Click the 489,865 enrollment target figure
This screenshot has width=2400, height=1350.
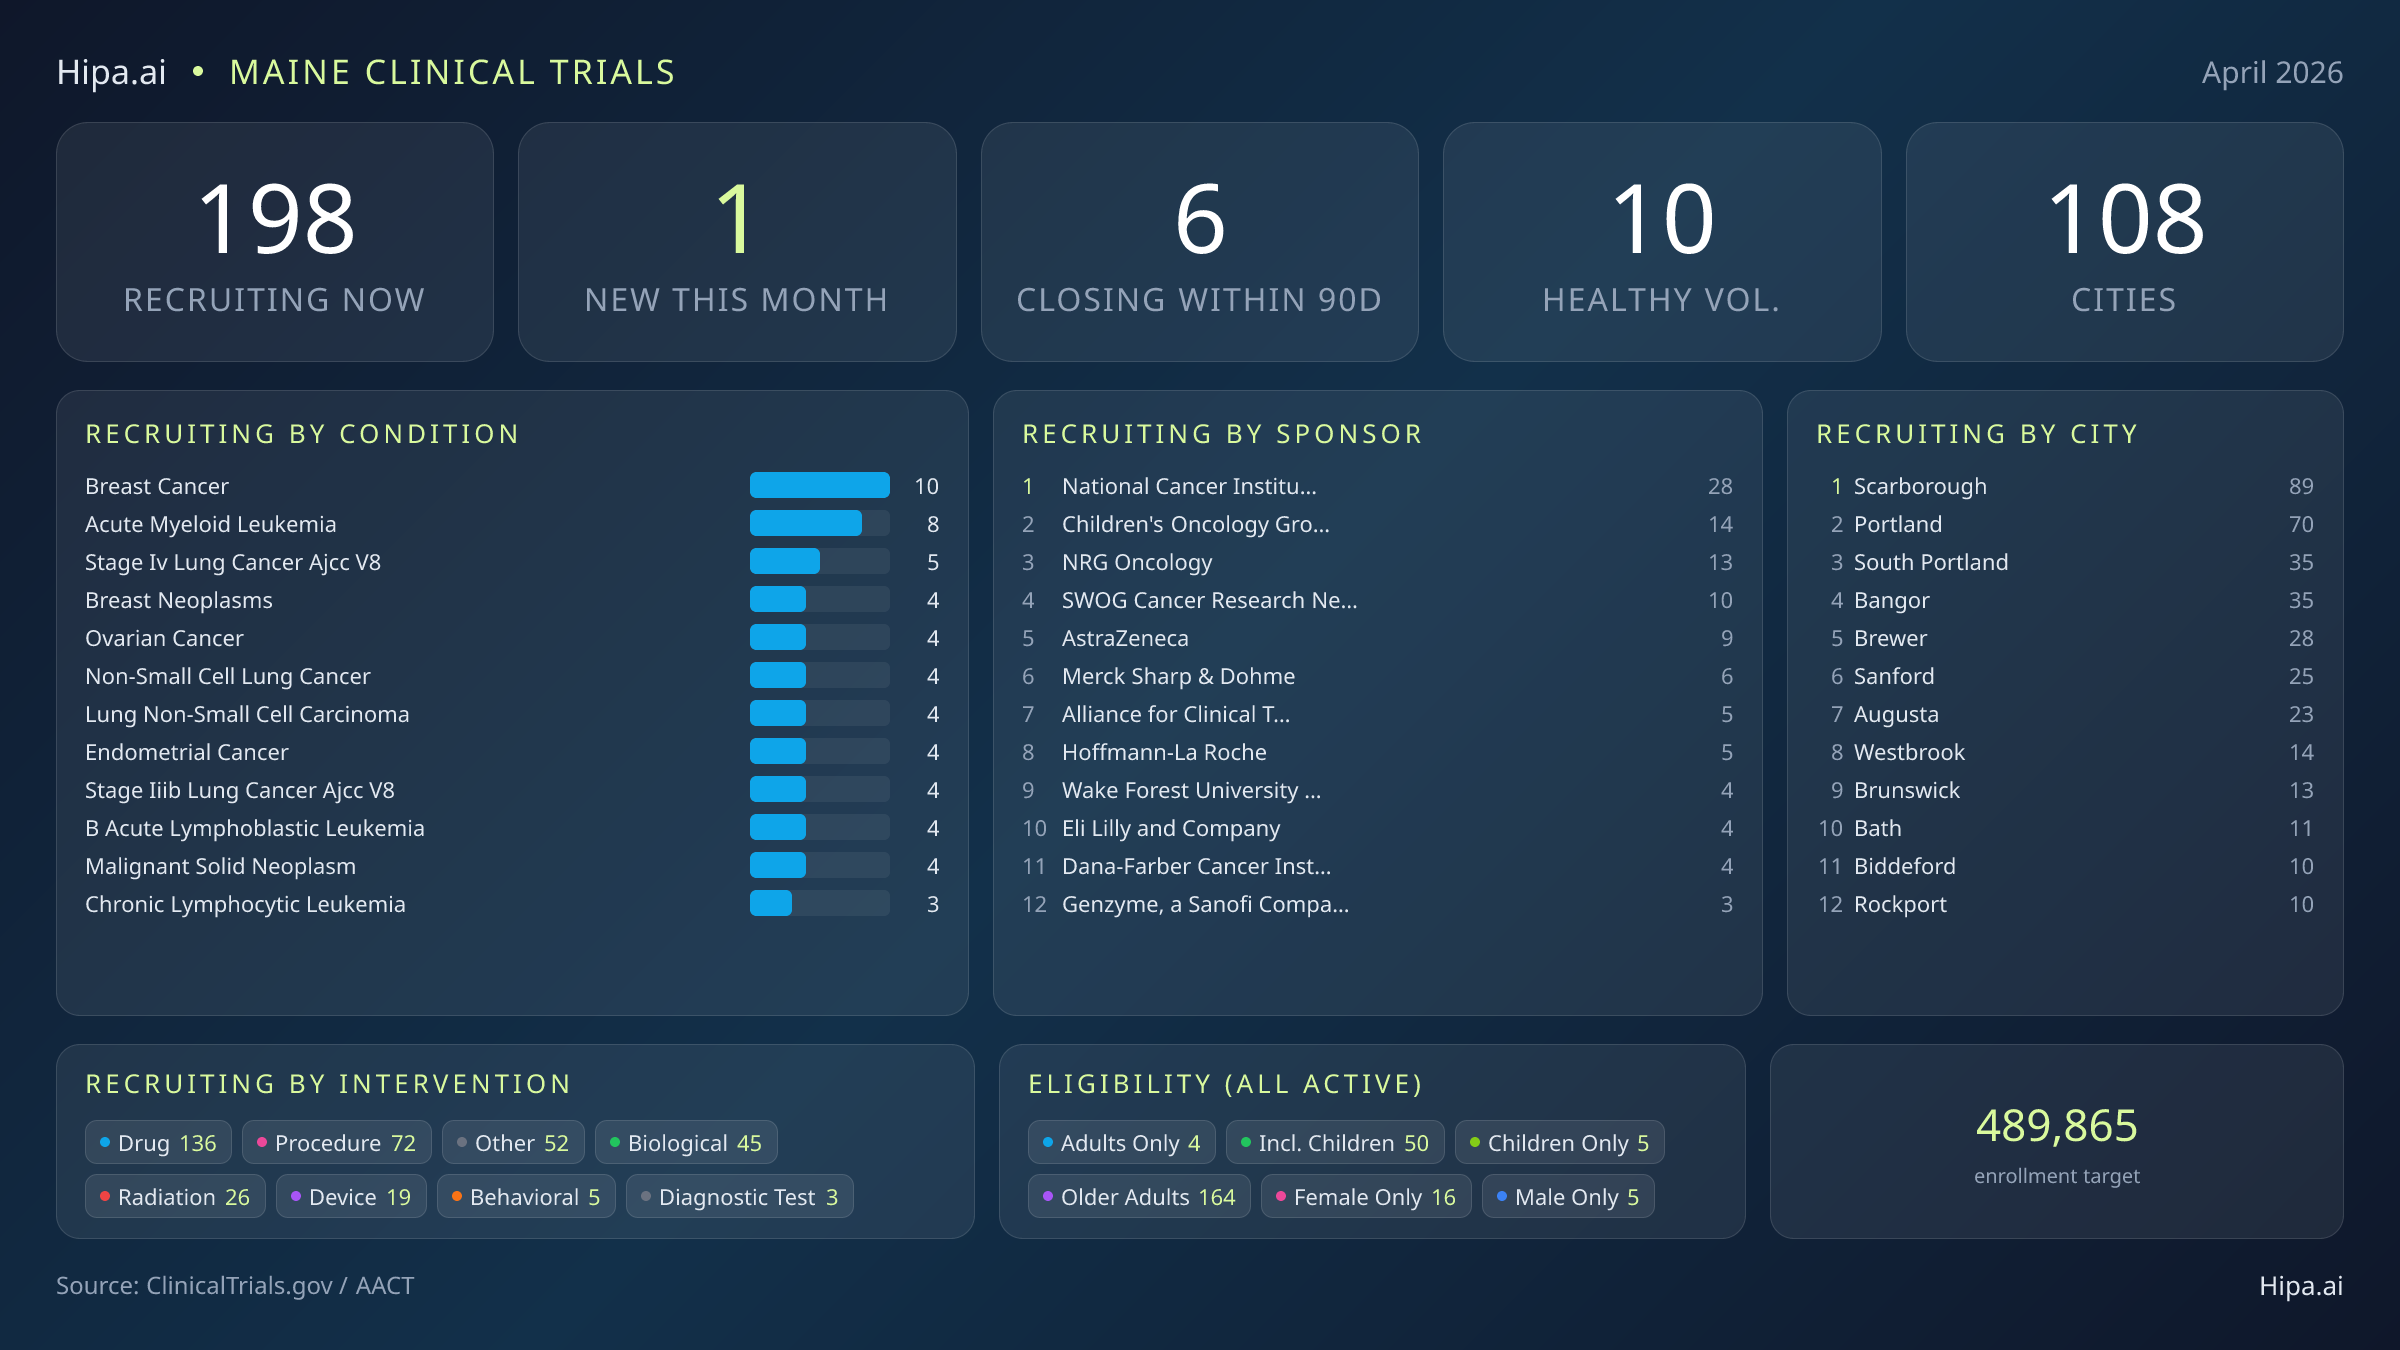(2057, 1126)
